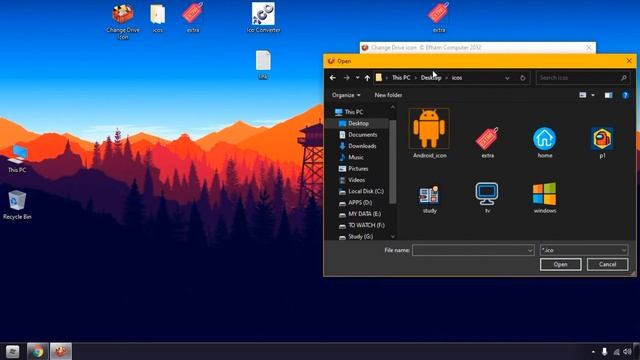Go back with the left arrow in Open dialog

click(333, 78)
